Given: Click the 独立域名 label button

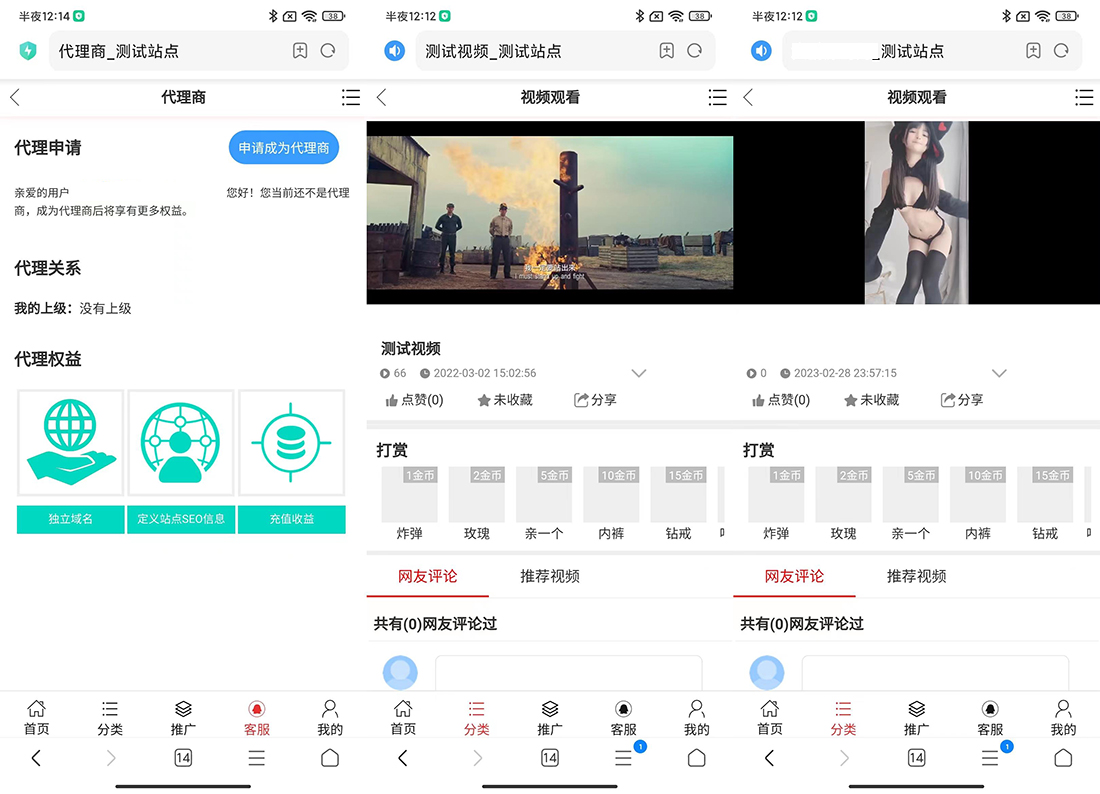Looking at the screenshot, I should 70,519.
